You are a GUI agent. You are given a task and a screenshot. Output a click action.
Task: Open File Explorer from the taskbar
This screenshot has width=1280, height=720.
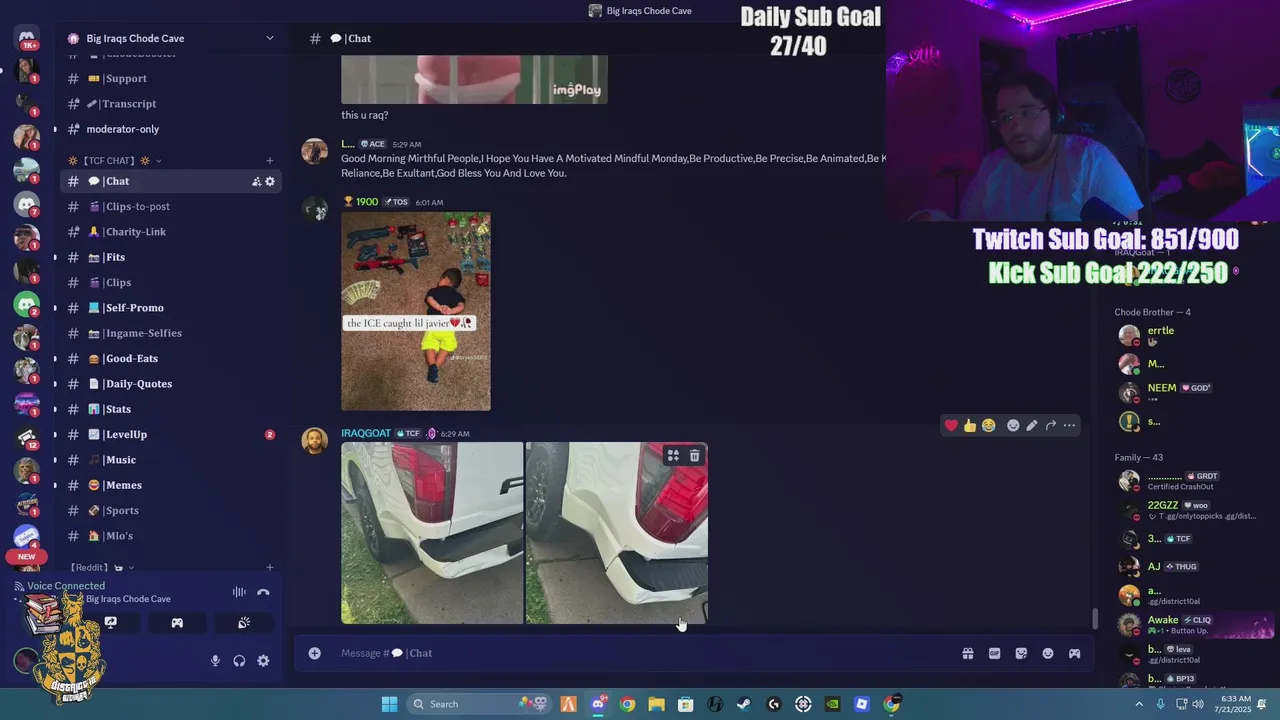(656, 704)
